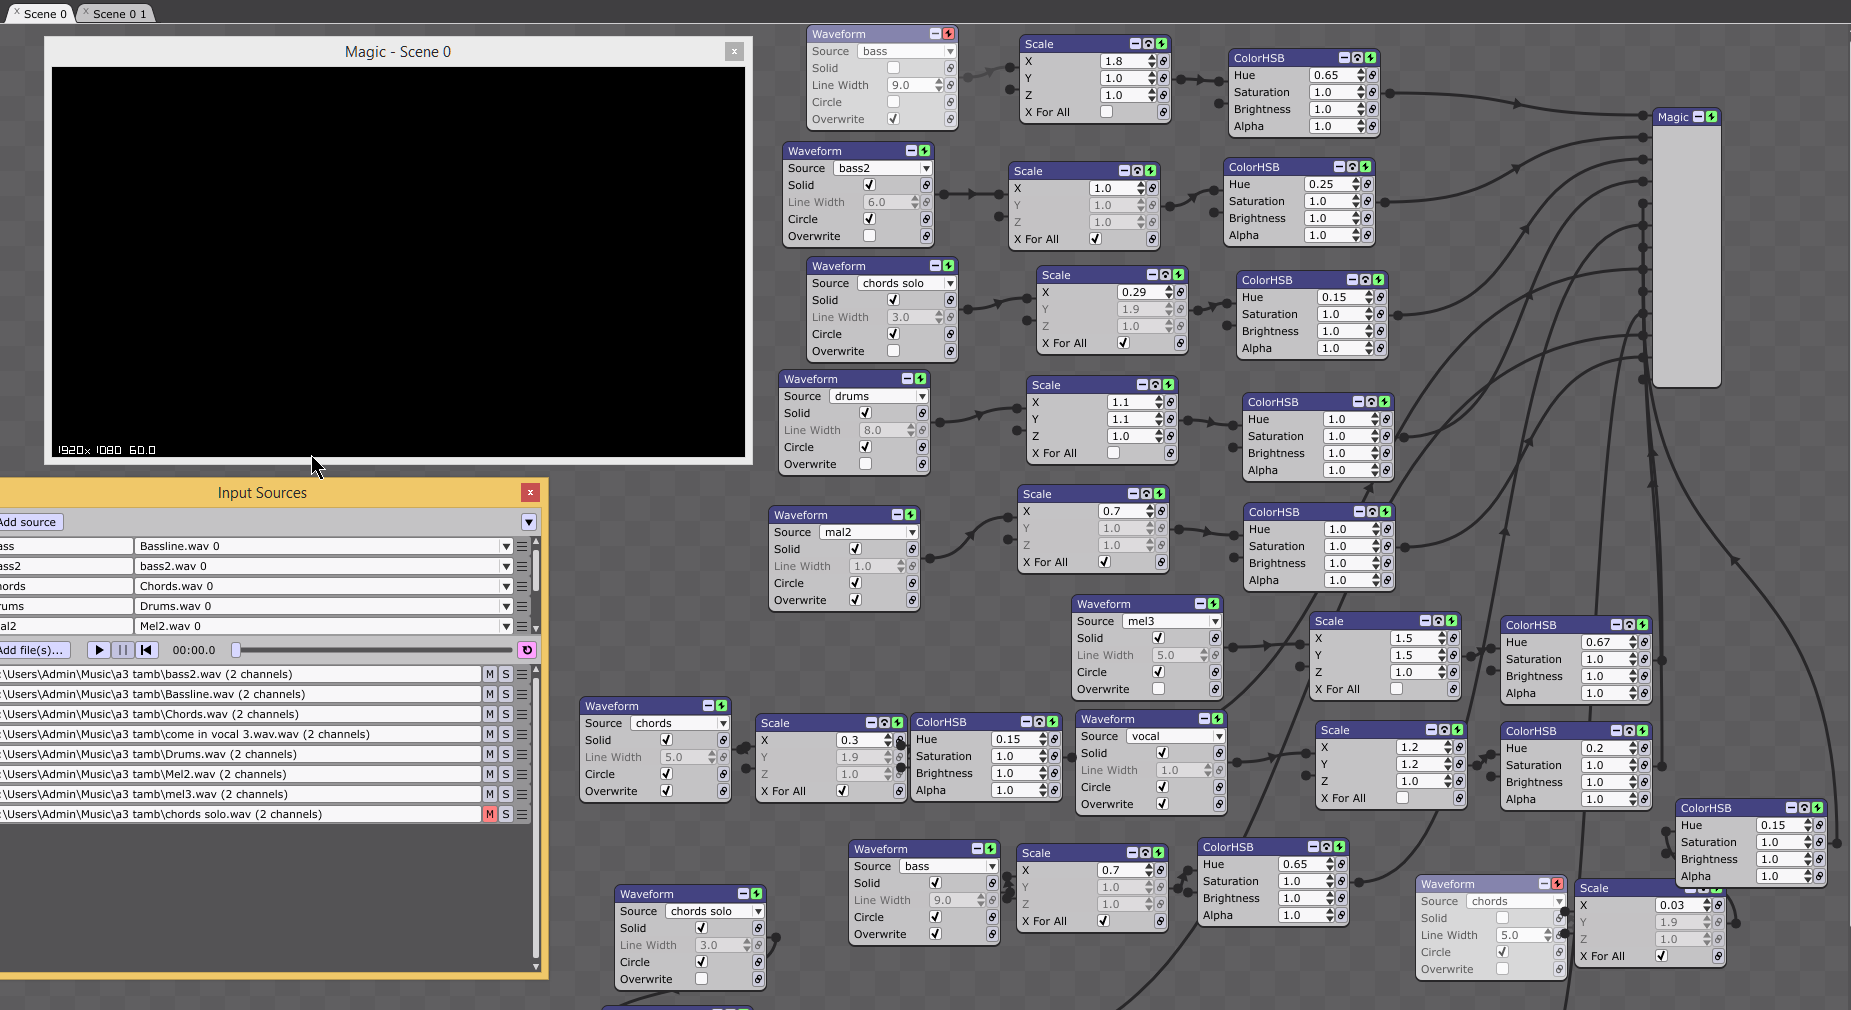The height and width of the screenshot is (1010, 1851).
Task: Click the audio playback position slider
Action: click(x=372, y=650)
